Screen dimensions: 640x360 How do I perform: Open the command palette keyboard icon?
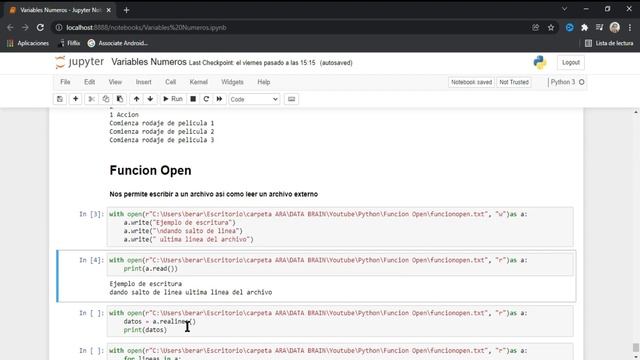tap(291, 99)
